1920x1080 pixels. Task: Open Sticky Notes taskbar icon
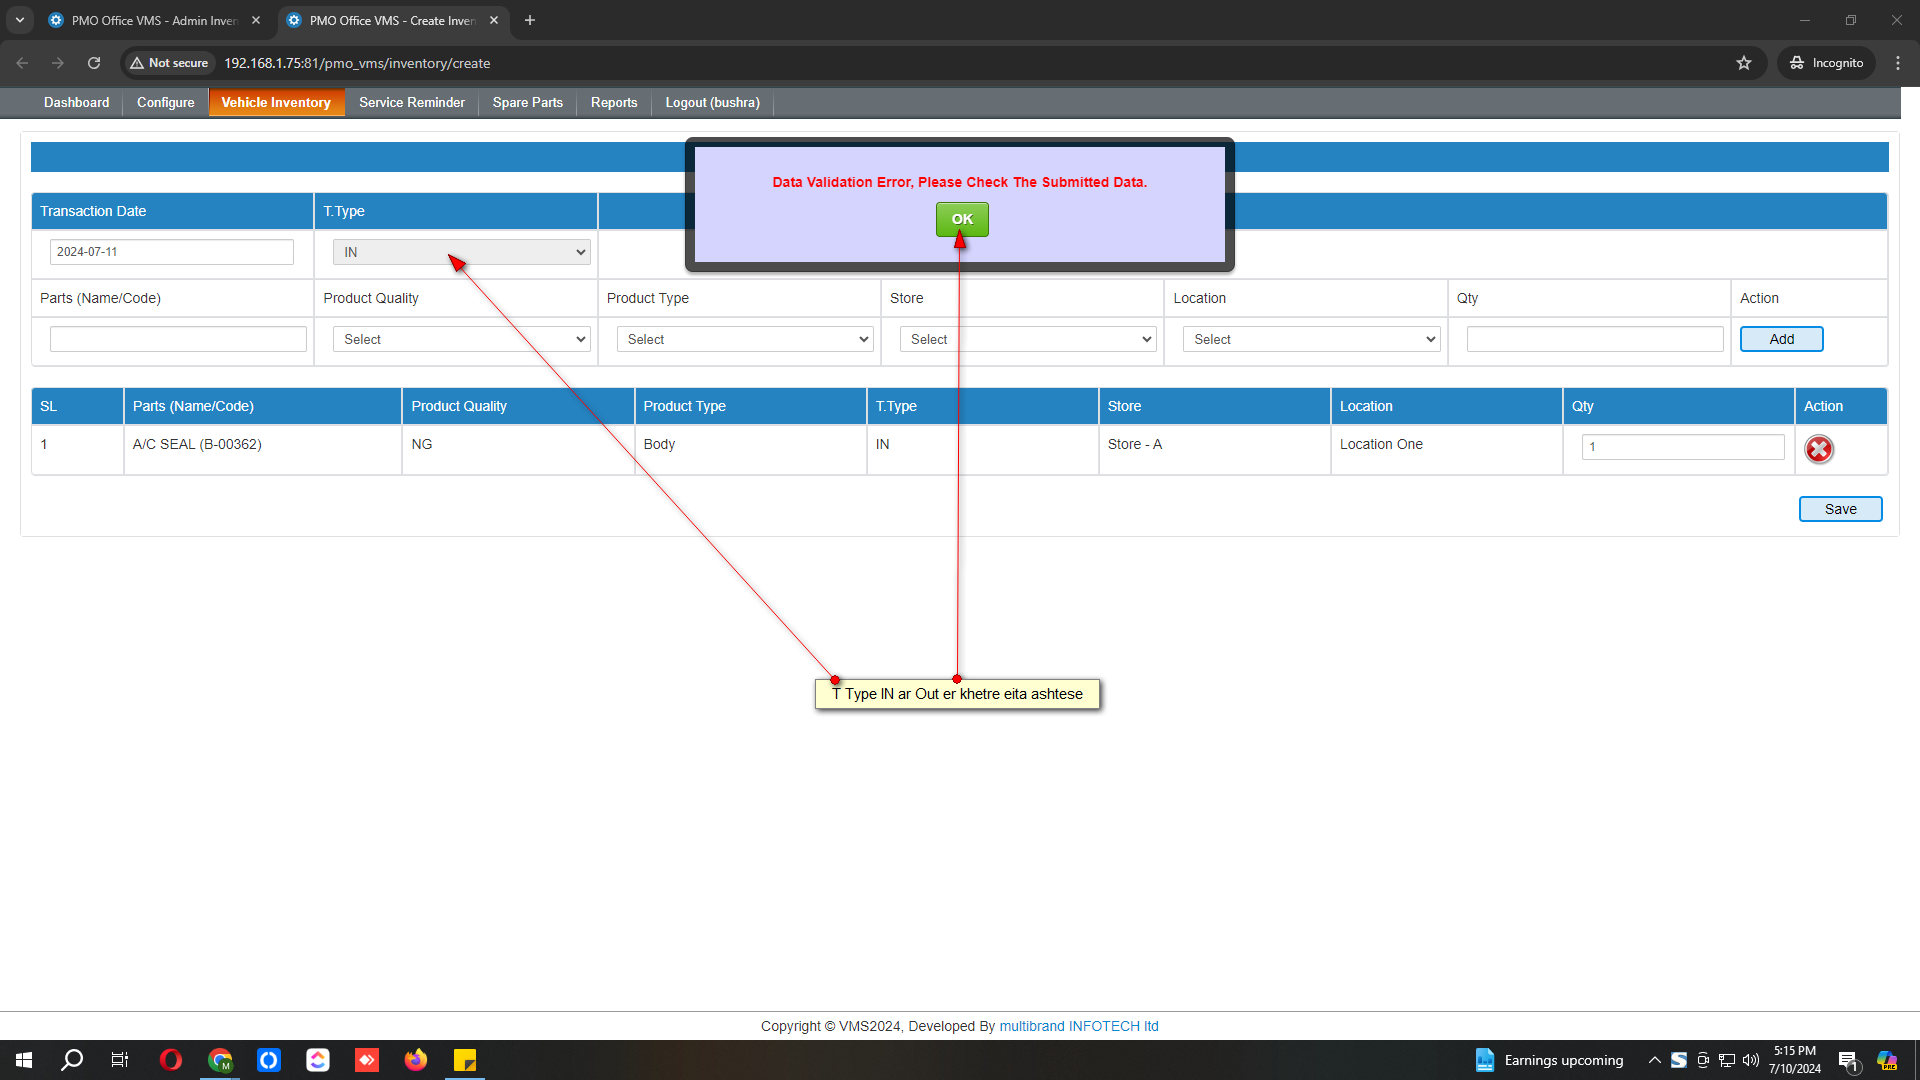pyautogui.click(x=465, y=1060)
